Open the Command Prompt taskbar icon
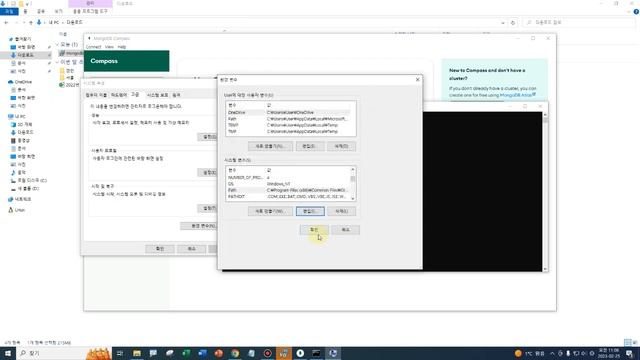Screen dimensions: 640x360 pyautogui.click(x=316, y=353)
